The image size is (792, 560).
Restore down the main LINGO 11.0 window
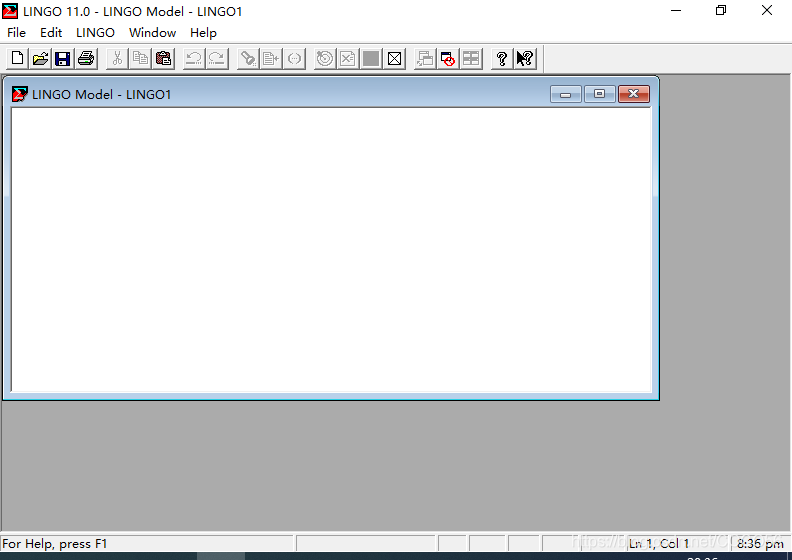(x=721, y=11)
